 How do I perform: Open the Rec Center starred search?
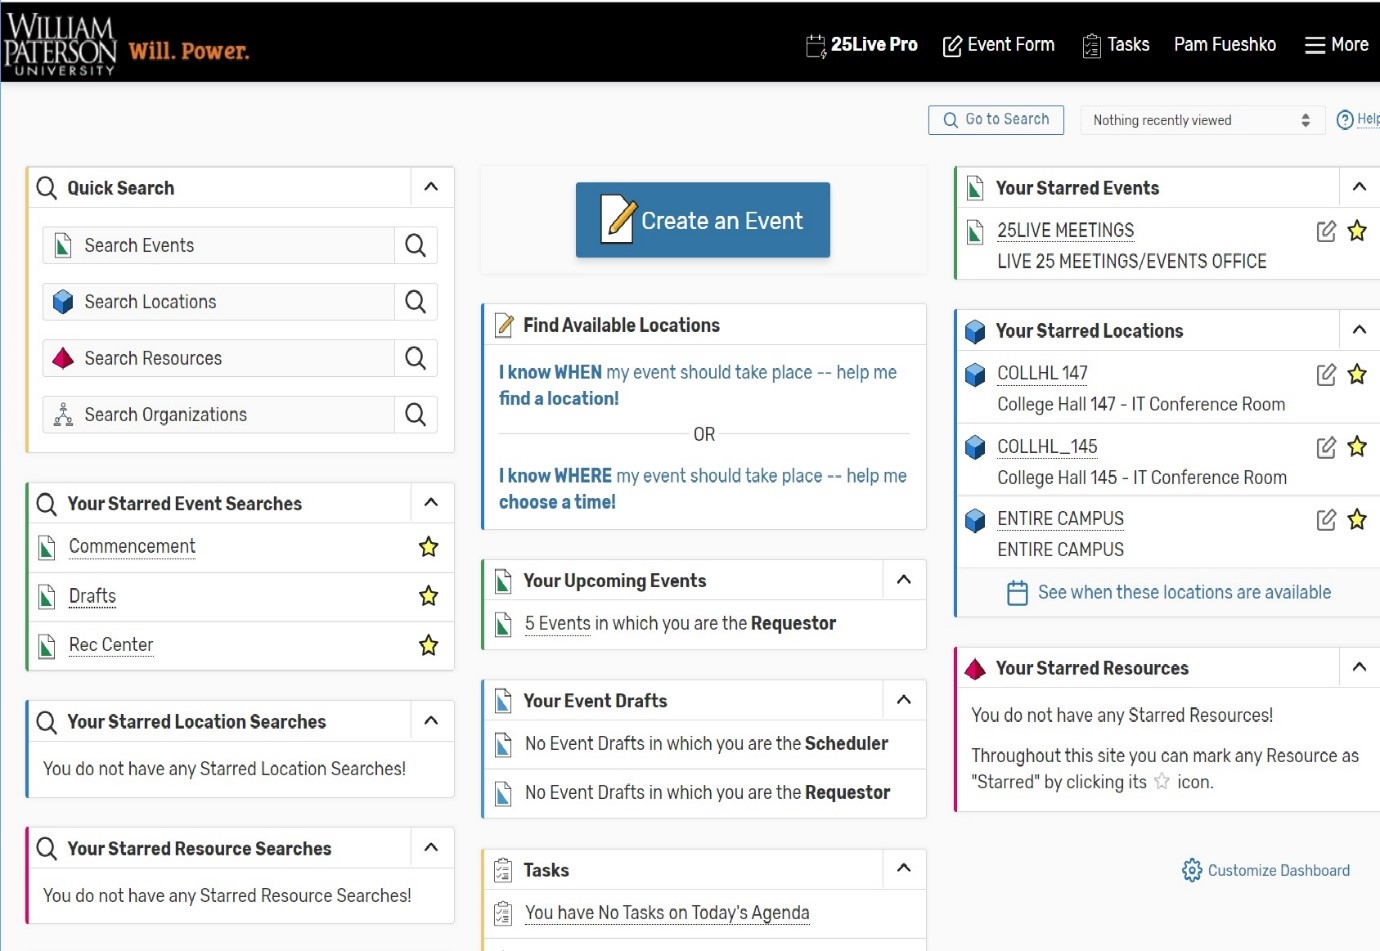pyautogui.click(x=111, y=645)
